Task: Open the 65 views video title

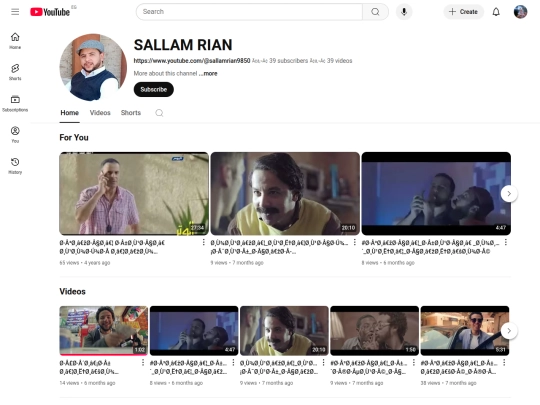Action: (x=112, y=247)
